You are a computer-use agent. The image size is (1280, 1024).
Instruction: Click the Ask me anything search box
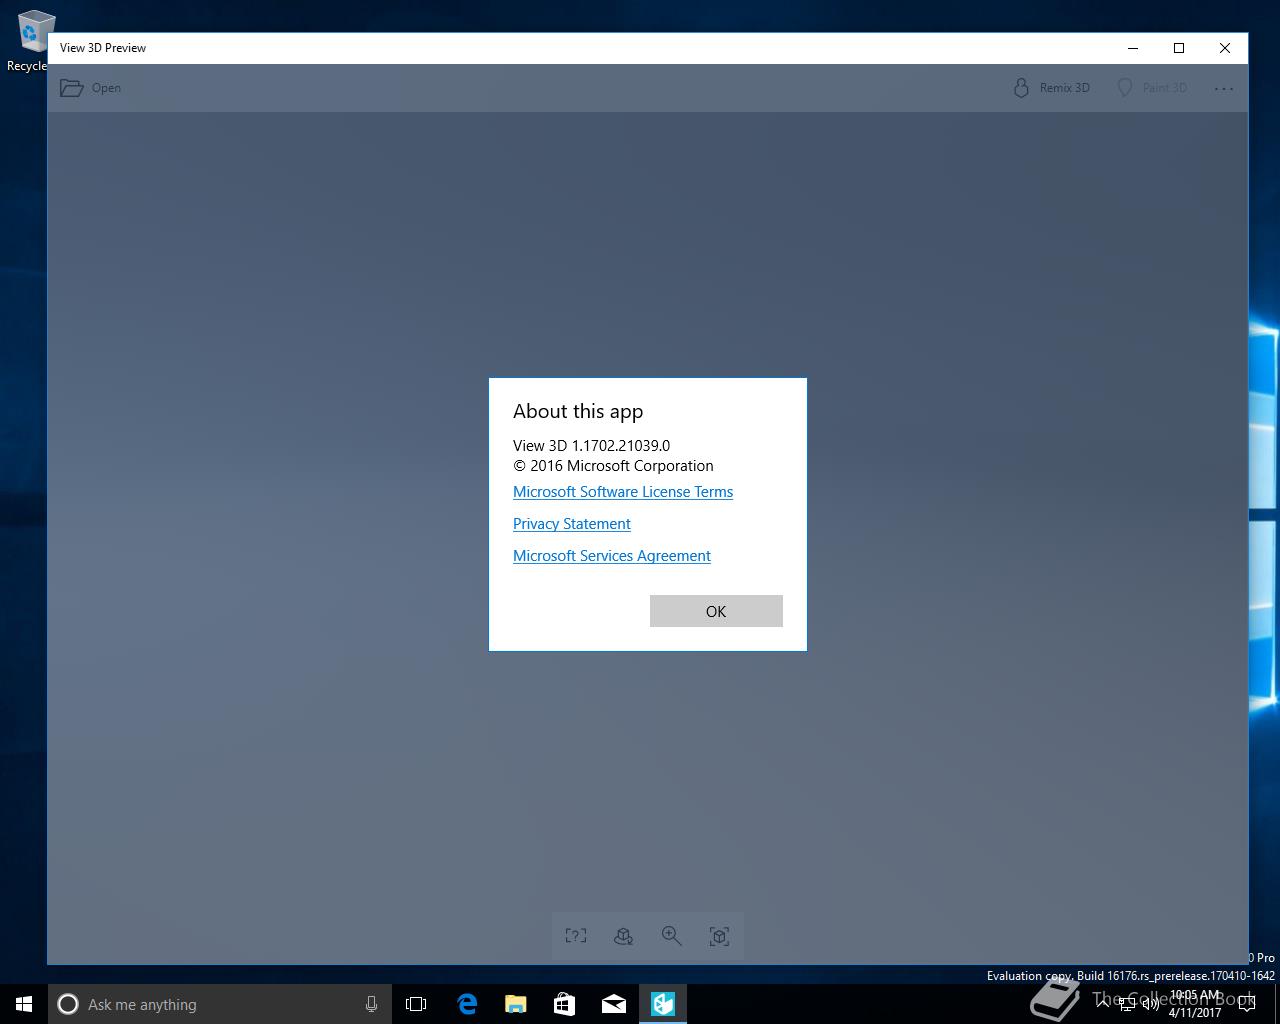pos(219,1004)
